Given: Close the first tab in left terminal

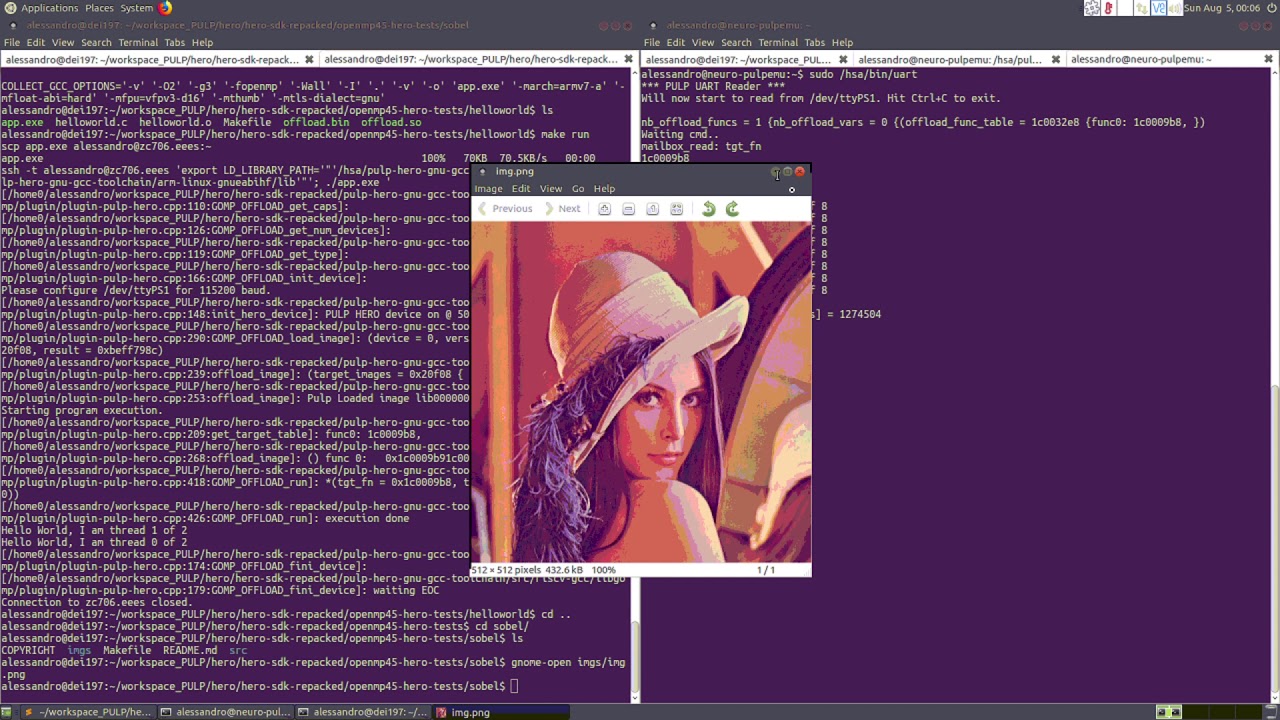Looking at the screenshot, I should tap(309, 60).
